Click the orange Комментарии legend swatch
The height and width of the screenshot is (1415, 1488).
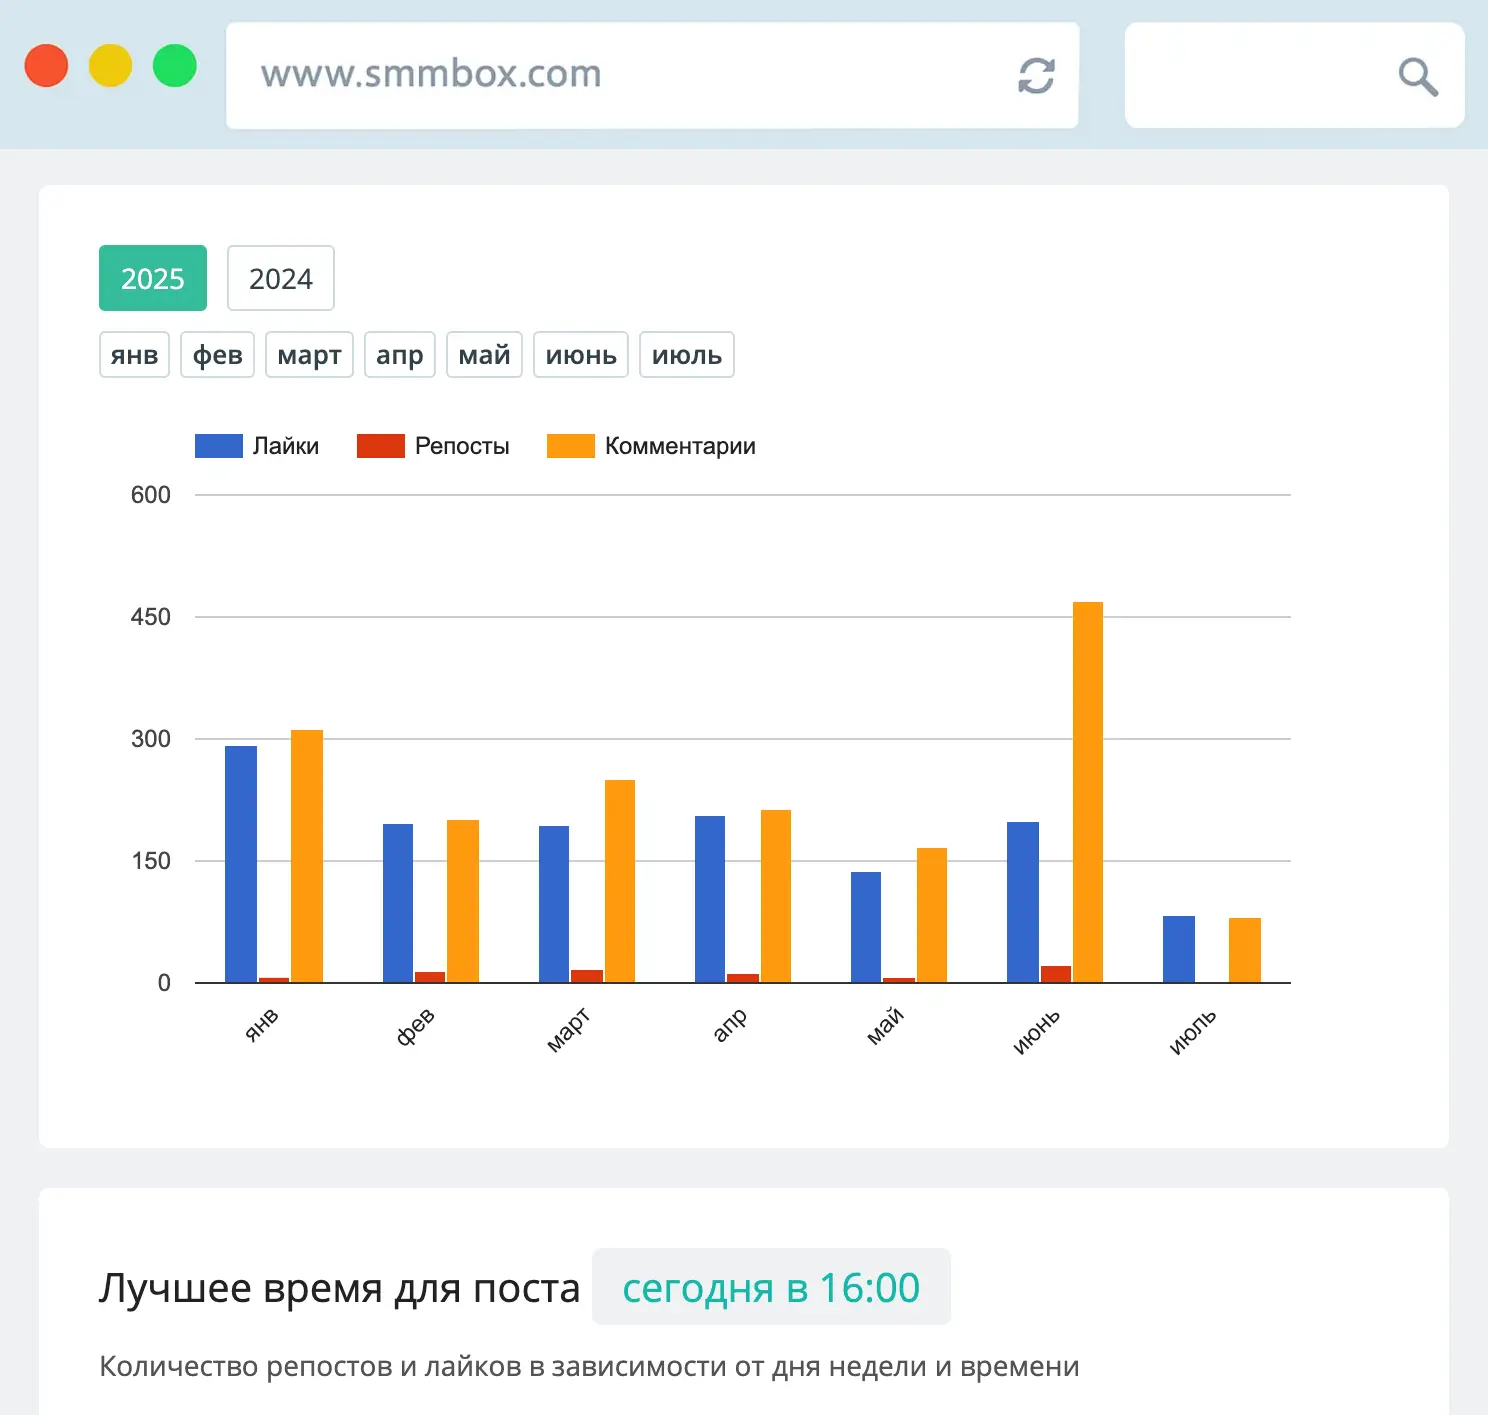click(571, 446)
